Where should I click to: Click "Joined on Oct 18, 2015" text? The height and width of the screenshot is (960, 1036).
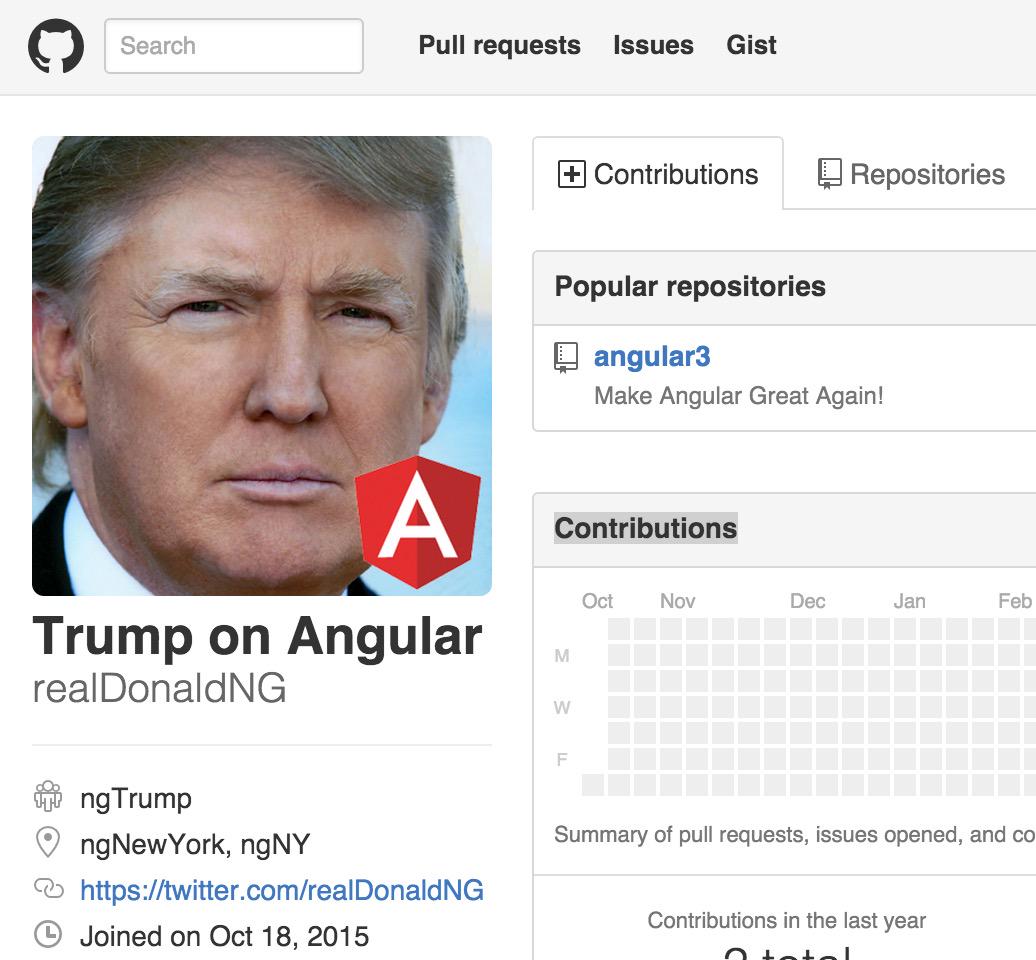[x=225, y=936]
